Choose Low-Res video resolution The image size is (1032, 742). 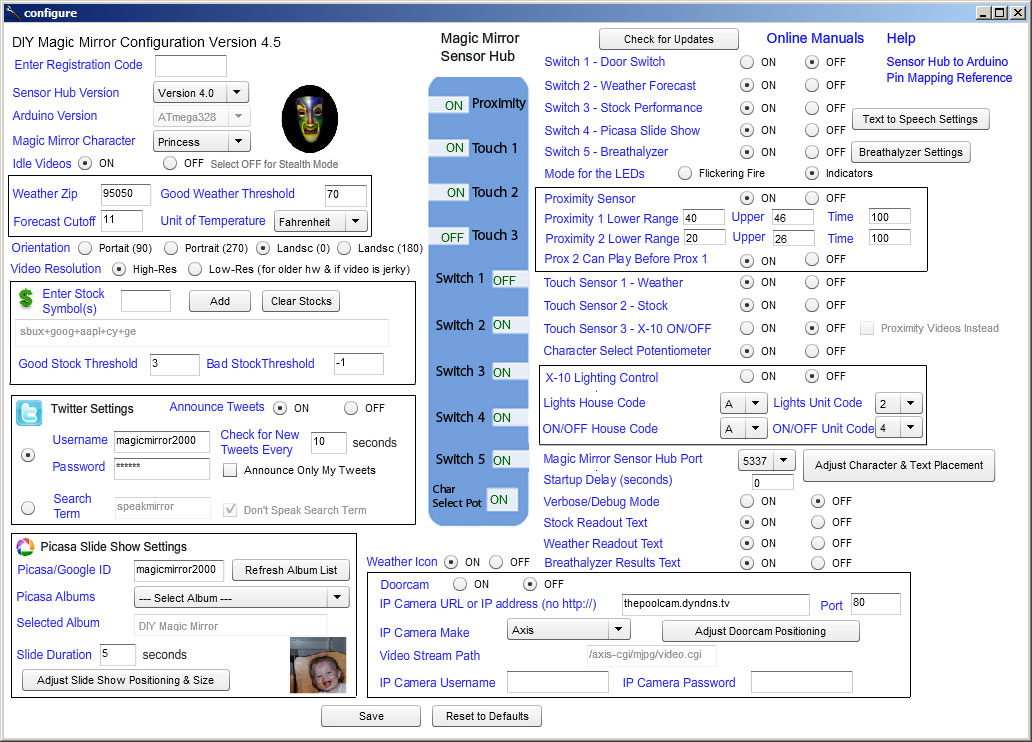[195, 269]
